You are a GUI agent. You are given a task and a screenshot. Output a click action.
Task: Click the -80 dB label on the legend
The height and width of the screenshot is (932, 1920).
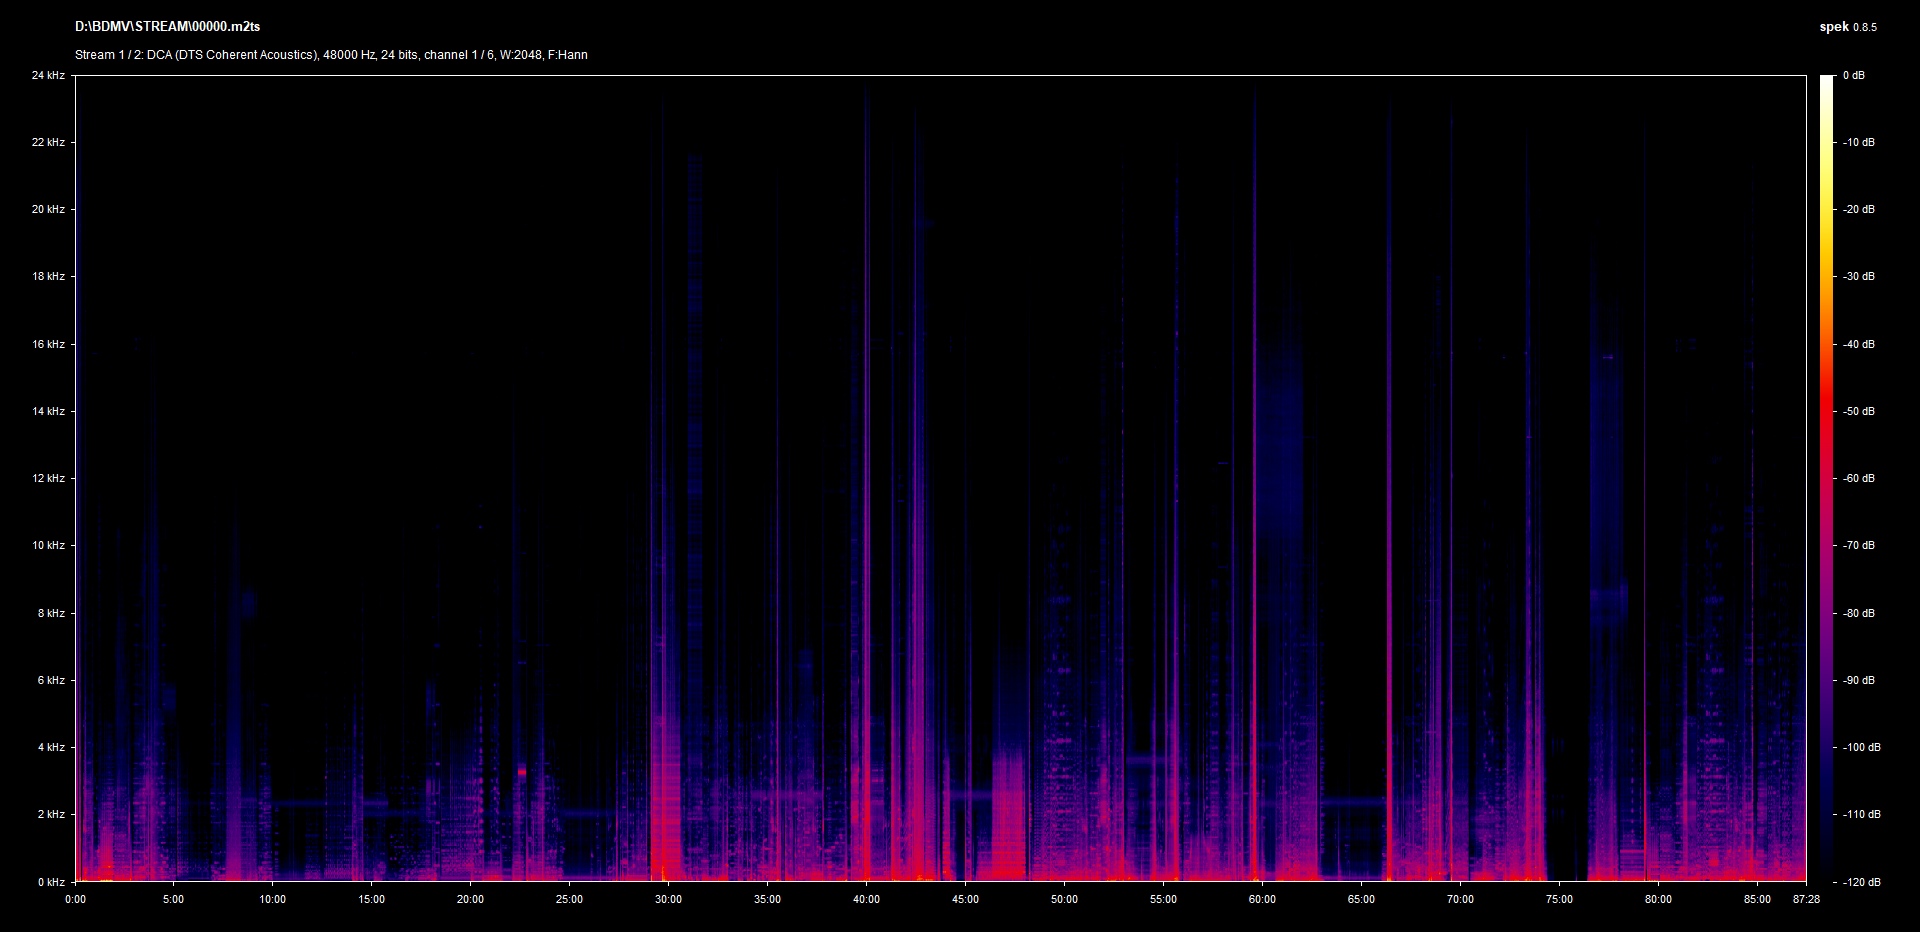click(1859, 613)
